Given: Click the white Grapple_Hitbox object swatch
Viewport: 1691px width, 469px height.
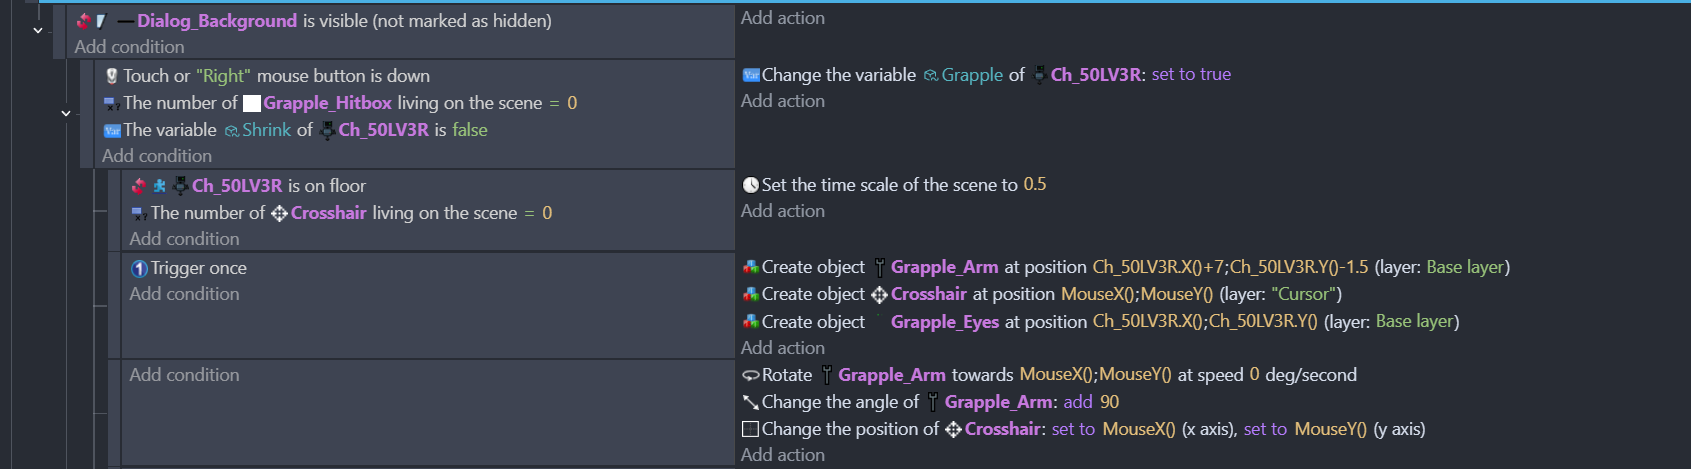Looking at the screenshot, I should (252, 103).
